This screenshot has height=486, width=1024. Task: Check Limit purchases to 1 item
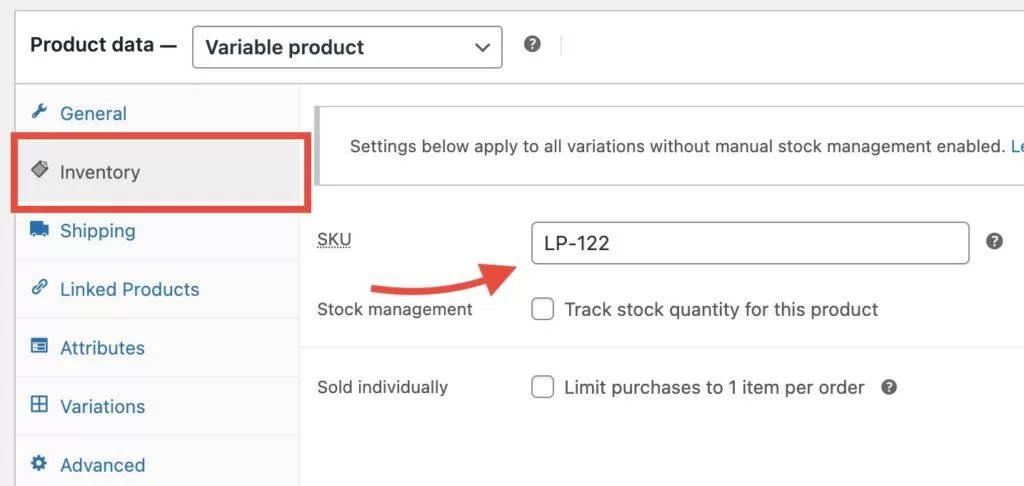point(542,387)
